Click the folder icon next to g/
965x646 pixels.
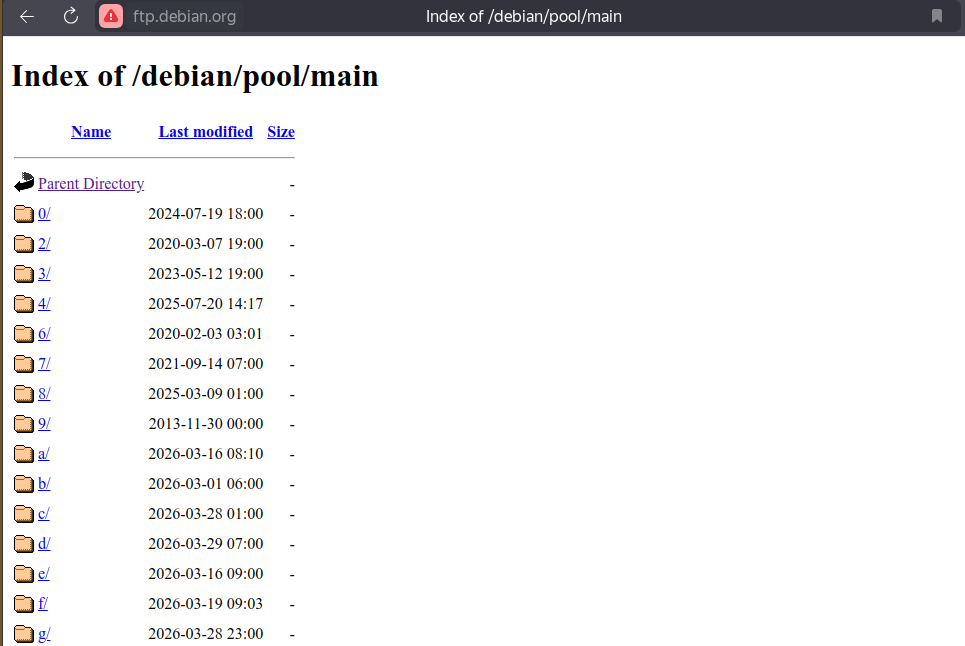(24, 634)
